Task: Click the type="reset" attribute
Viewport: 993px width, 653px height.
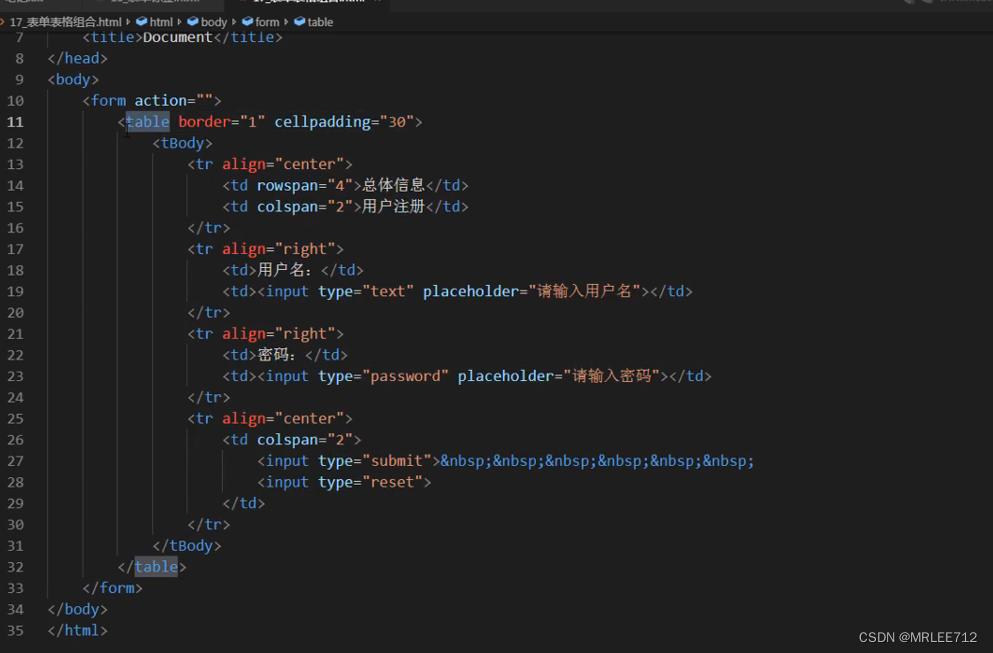Action: tap(370, 483)
